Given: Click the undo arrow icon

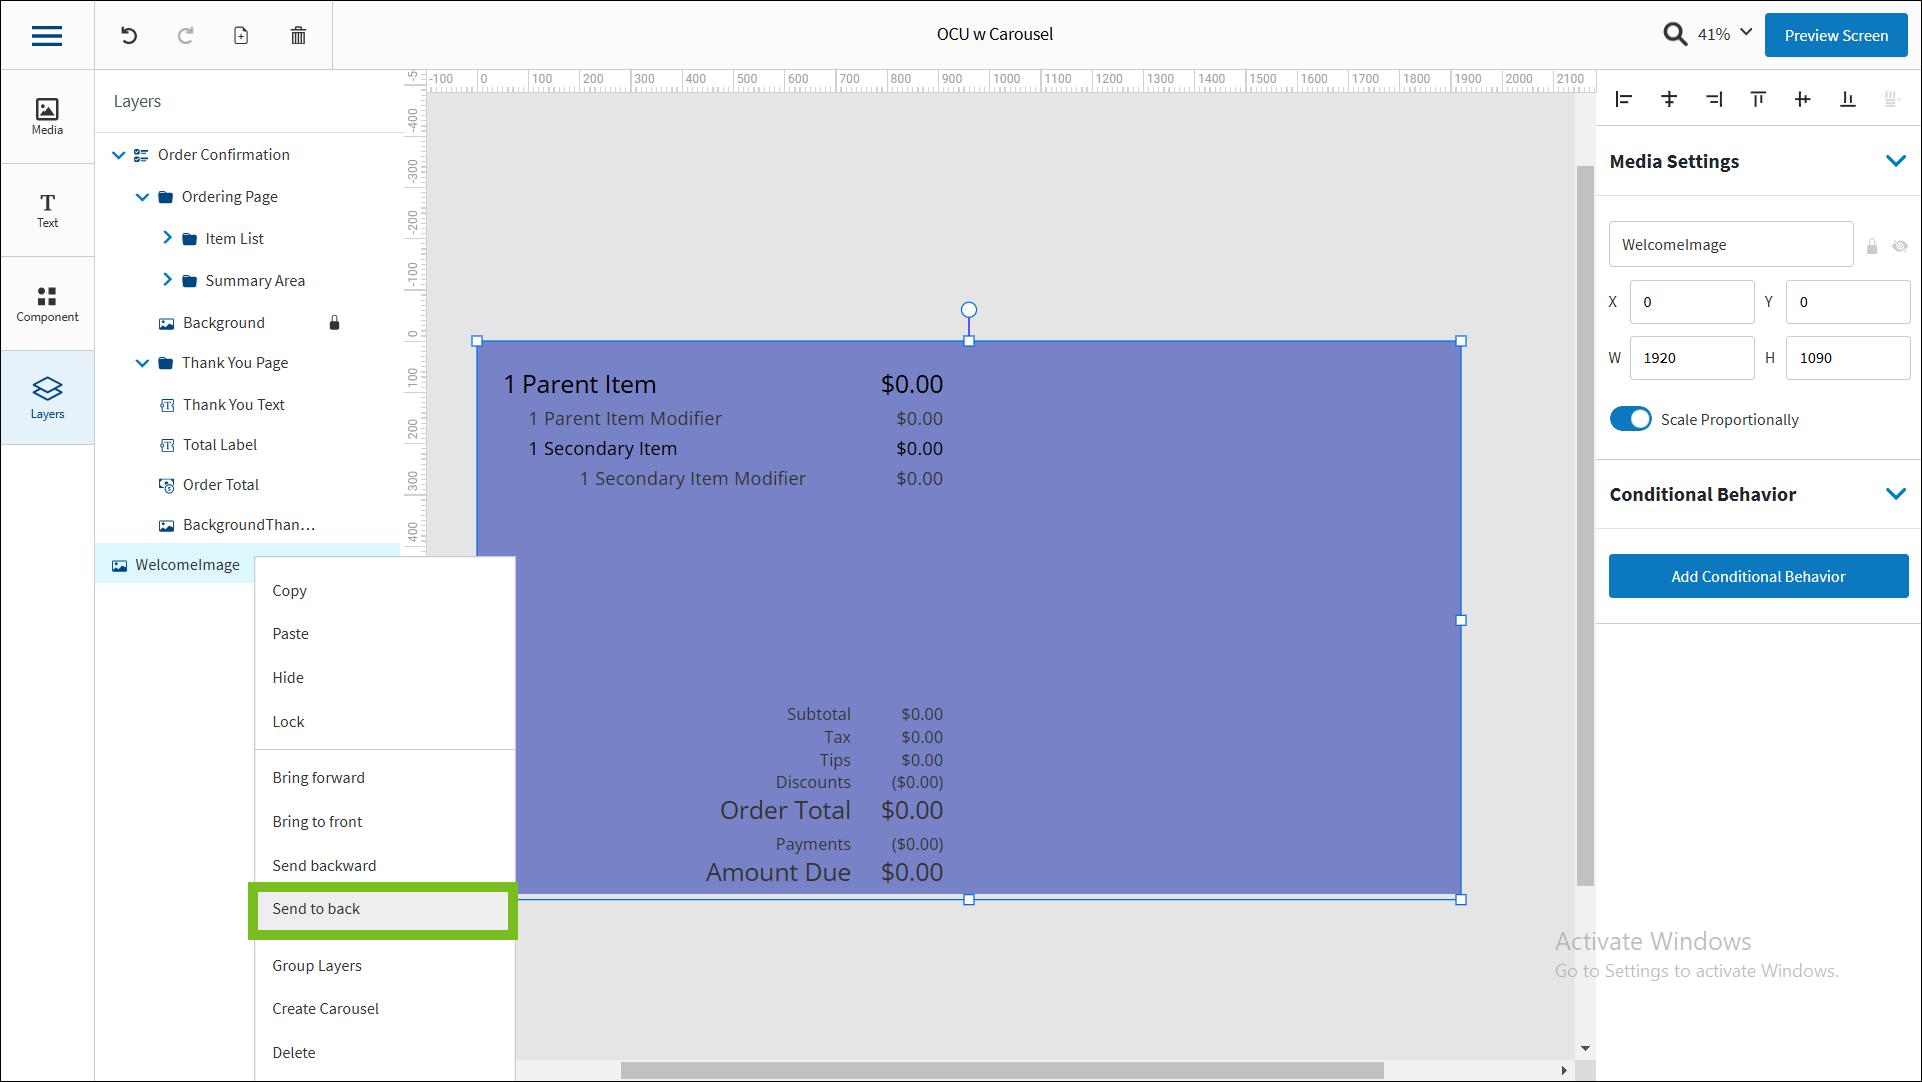Looking at the screenshot, I should pos(129,36).
